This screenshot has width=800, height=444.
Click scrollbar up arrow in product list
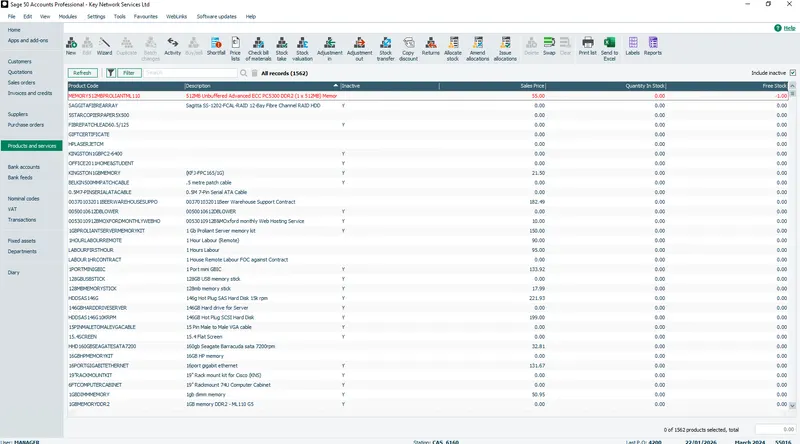point(792,86)
